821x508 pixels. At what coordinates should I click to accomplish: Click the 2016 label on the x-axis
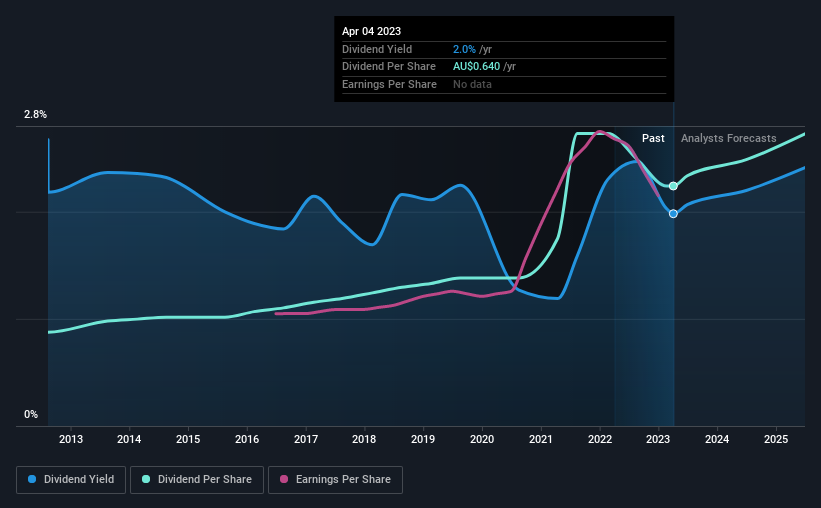tap(247, 439)
